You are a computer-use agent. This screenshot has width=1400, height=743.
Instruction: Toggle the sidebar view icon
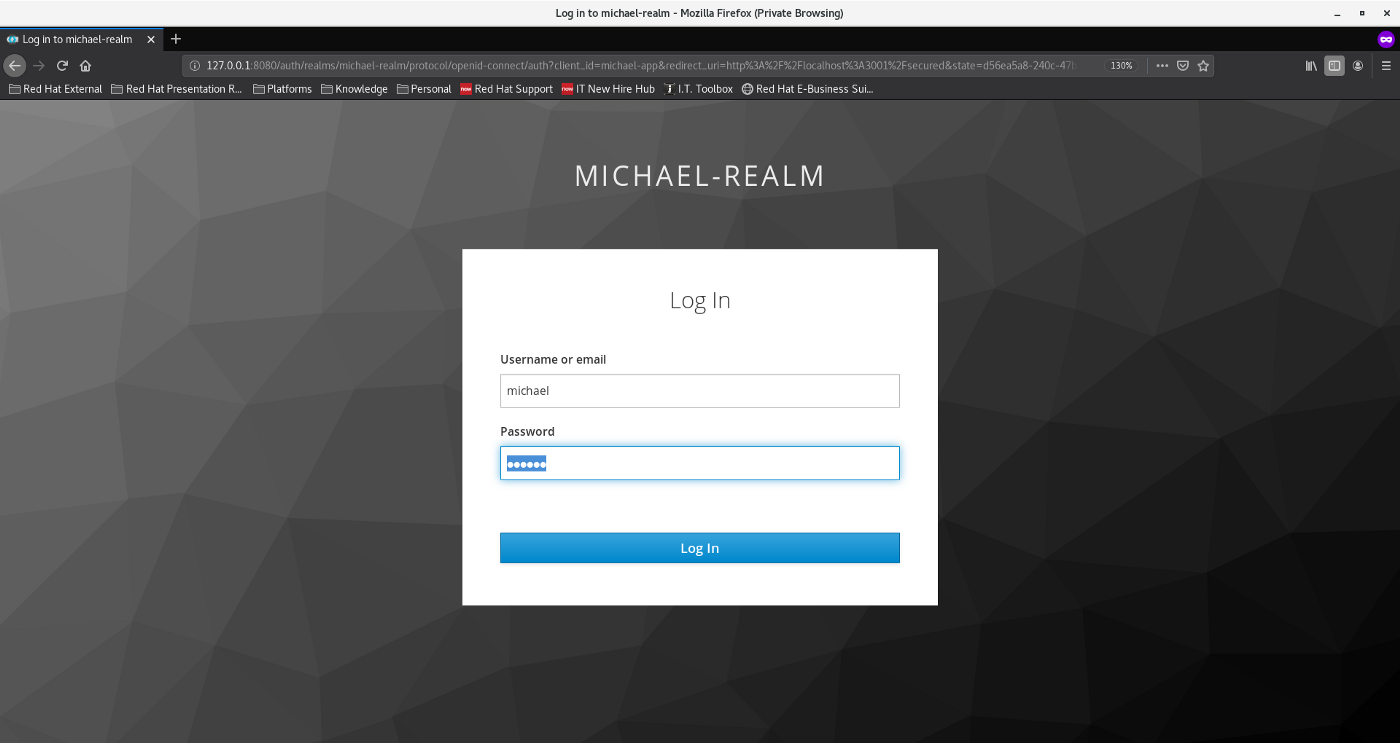1334,66
